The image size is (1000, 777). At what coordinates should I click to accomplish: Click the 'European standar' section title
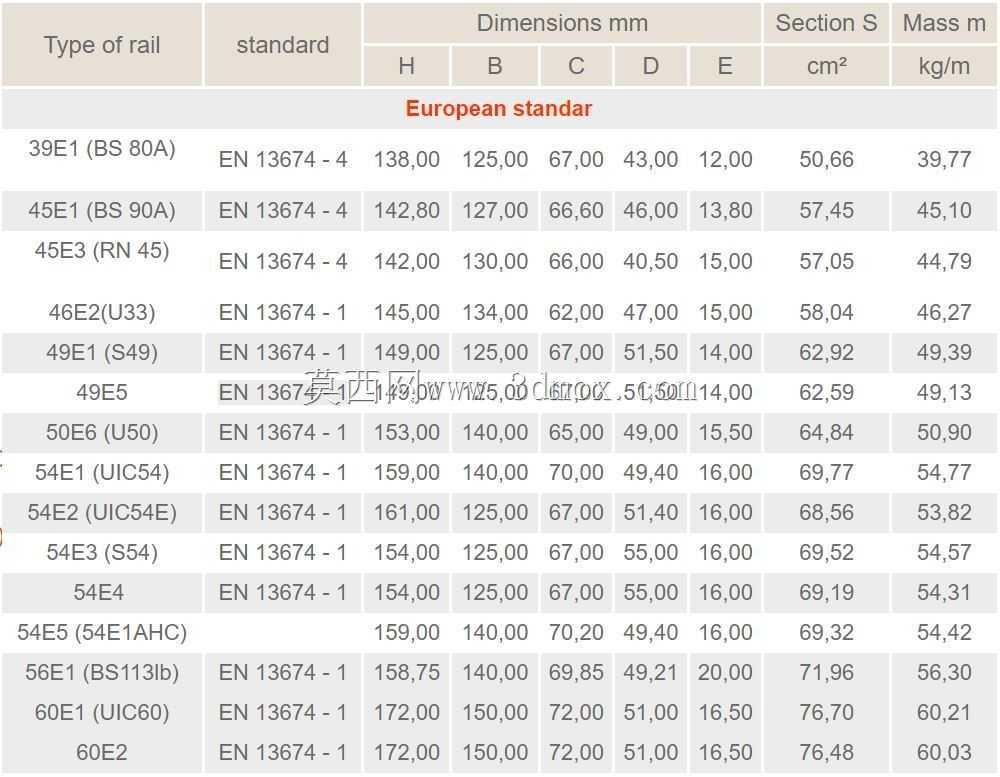coord(499,108)
